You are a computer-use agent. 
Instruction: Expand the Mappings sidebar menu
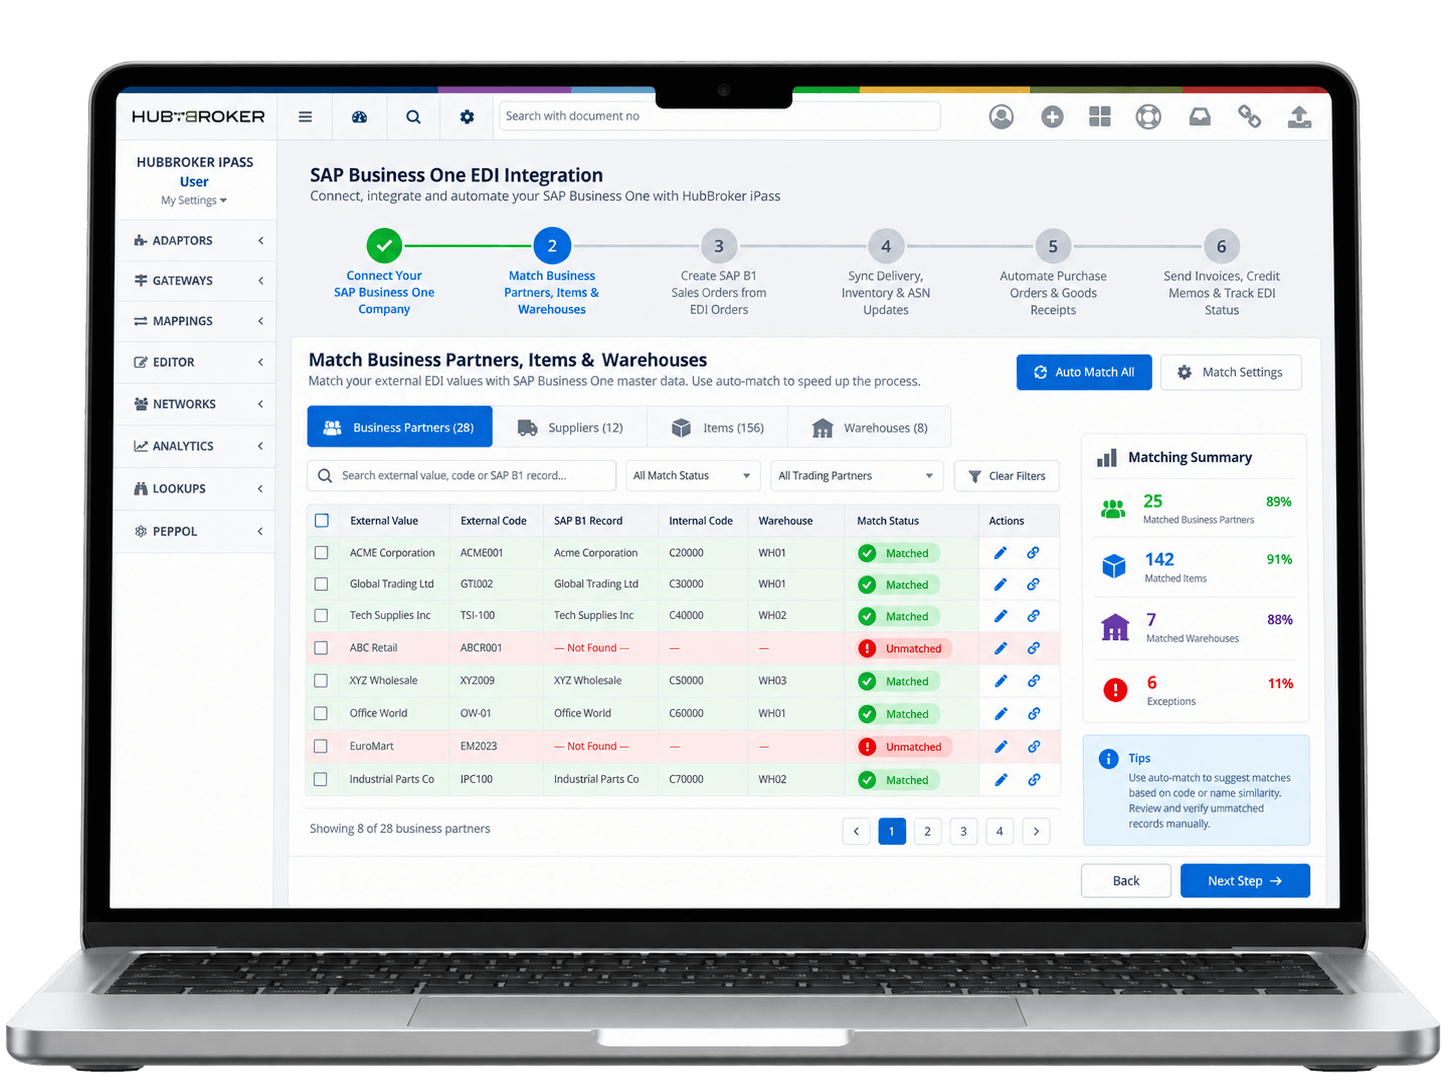point(196,321)
